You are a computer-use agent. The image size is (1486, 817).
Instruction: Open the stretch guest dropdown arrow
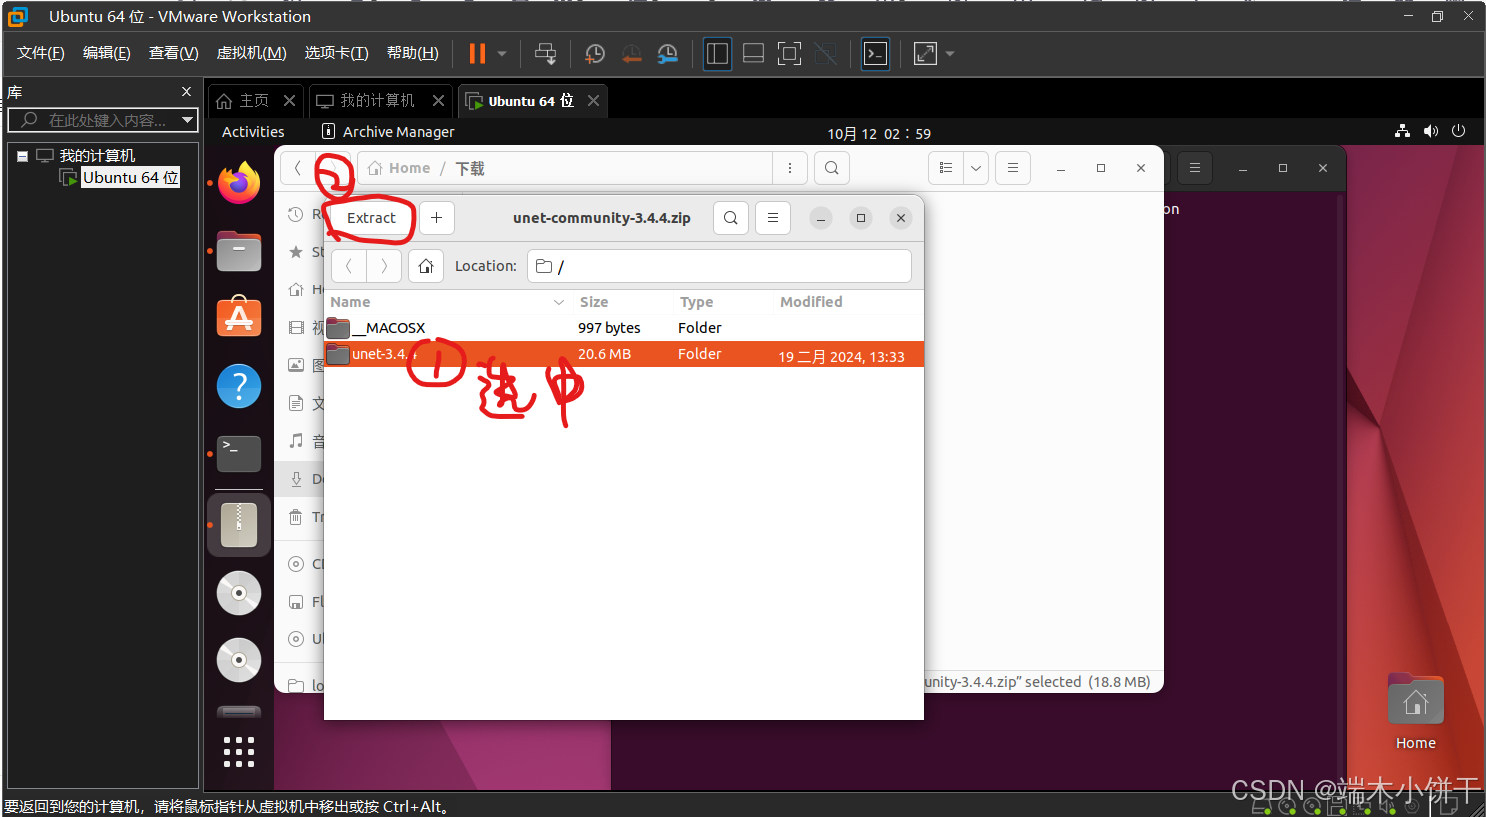coord(950,53)
